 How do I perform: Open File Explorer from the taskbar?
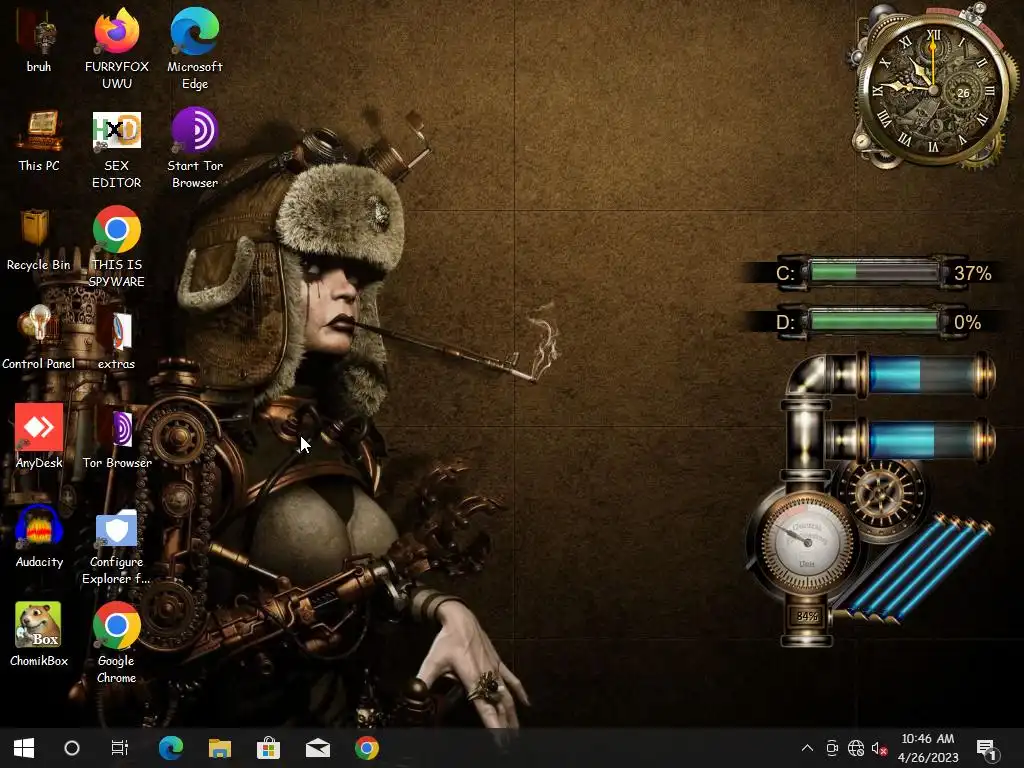pos(220,748)
